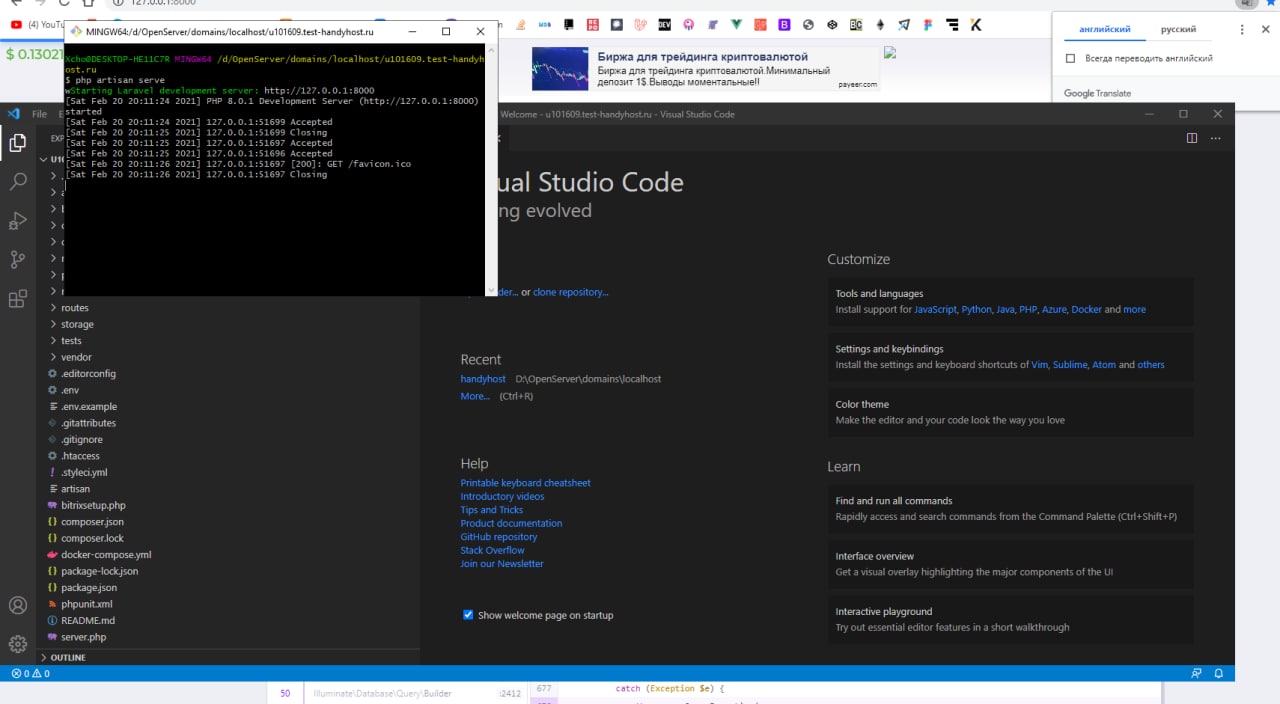Open Stack Overflow help link

coord(492,550)
